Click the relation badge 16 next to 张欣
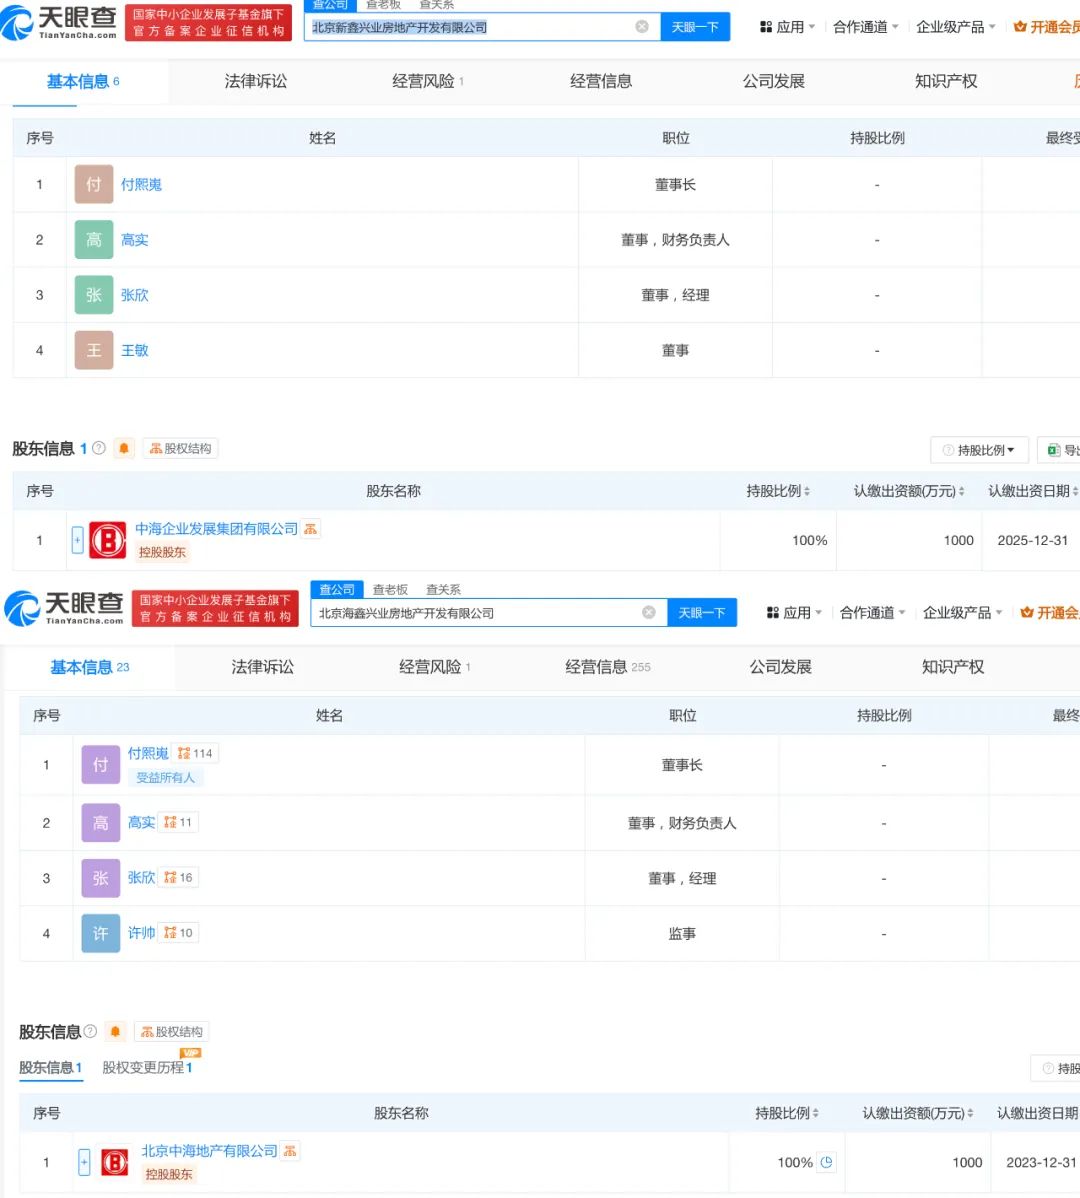Viewport: 1080px width, 1198px height. click(x=178, y=877)
